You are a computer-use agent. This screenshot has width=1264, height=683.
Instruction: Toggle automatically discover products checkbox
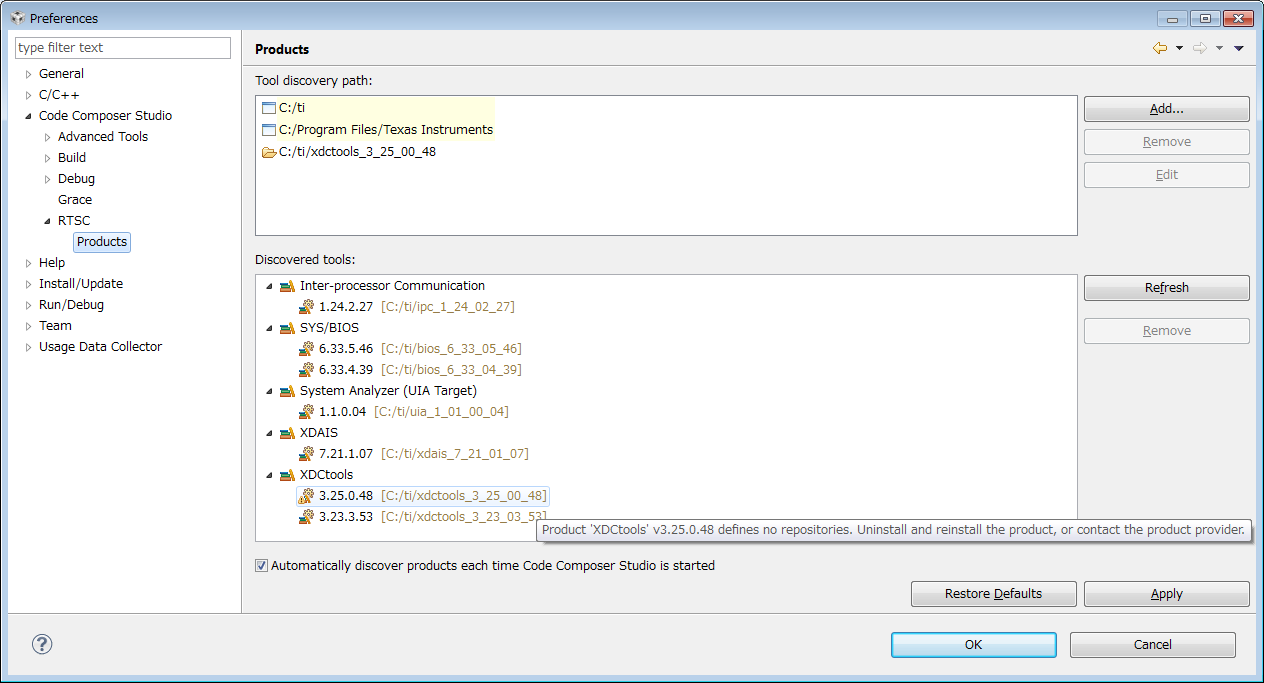(262, 566)
